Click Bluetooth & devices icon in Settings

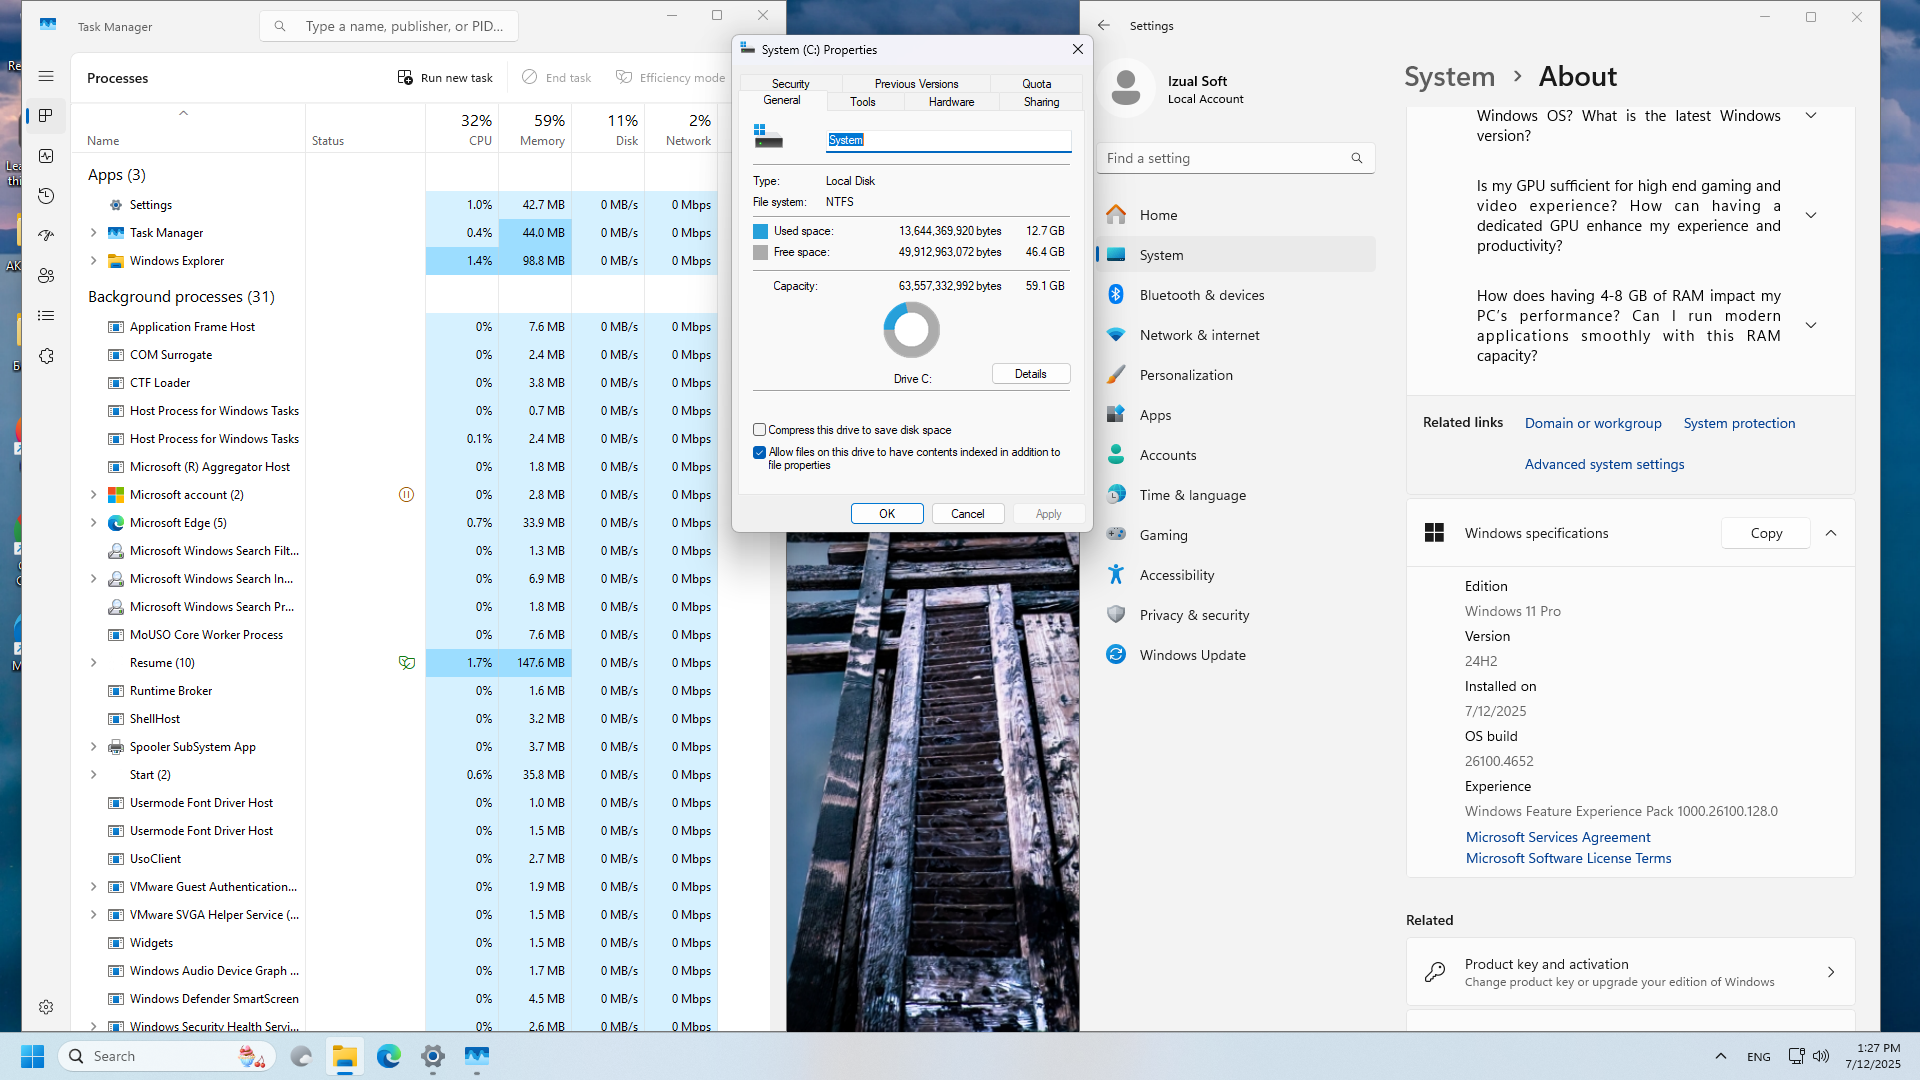pyautogui.click(x=1116, y=294)
